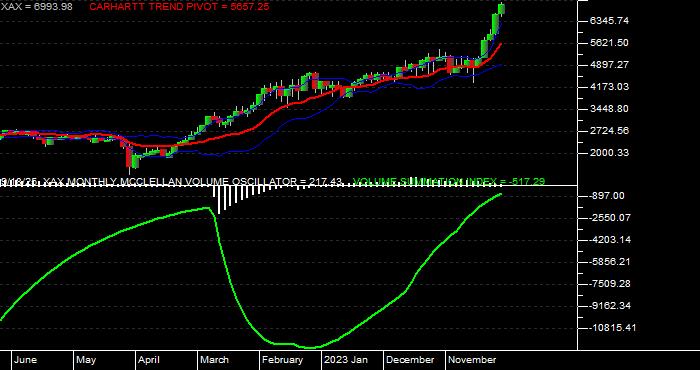This screenshot has width=700, height=370.
Task: Select the -897.00 oscillator axis label
Action: 606,195
